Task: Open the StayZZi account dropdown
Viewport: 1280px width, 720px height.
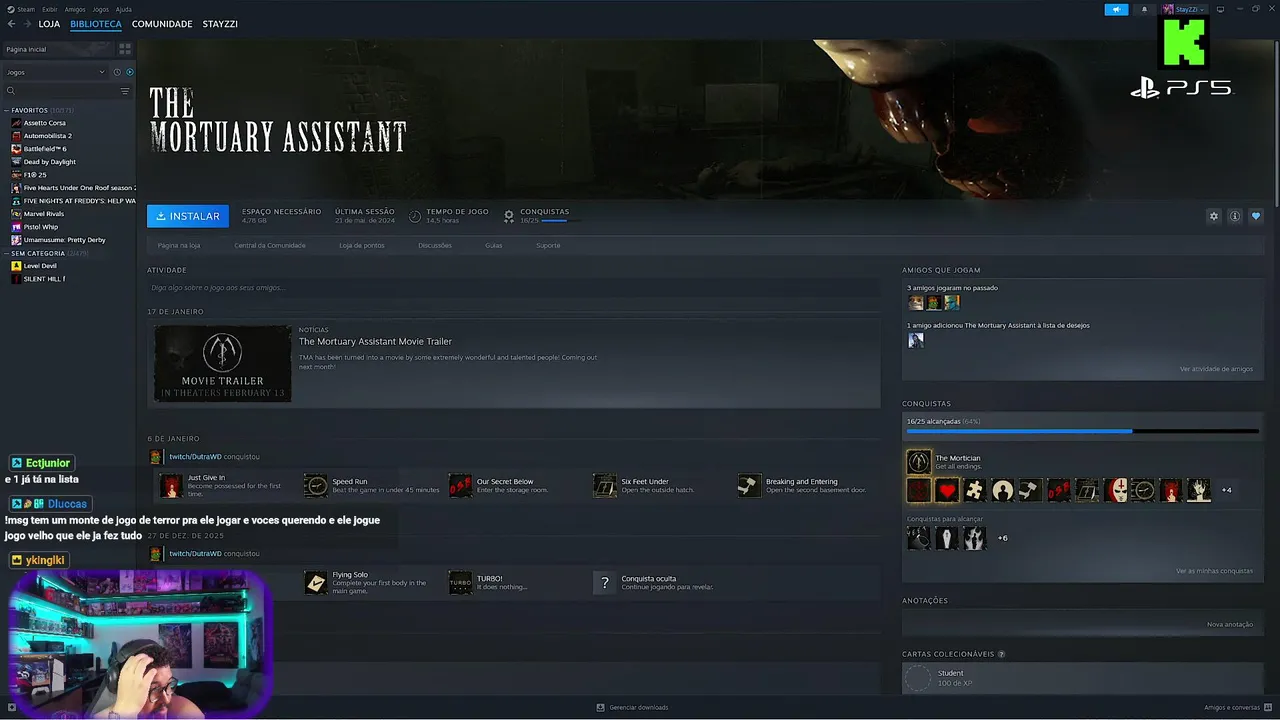Action: pos(1183,10)
